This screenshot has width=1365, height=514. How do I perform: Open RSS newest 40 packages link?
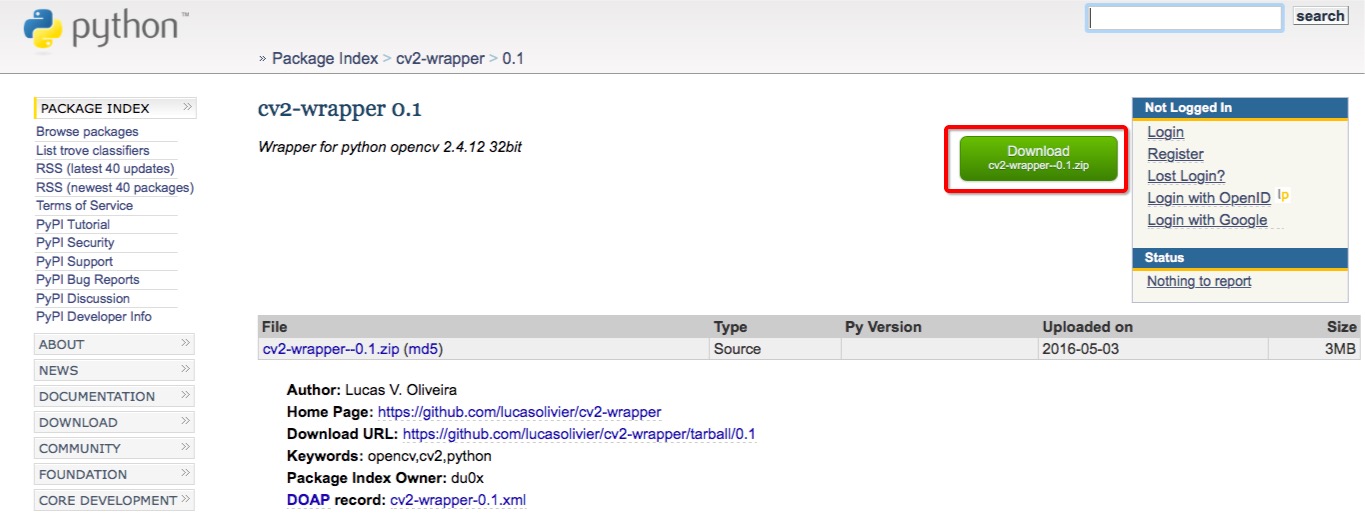click(x=115, y=187)
